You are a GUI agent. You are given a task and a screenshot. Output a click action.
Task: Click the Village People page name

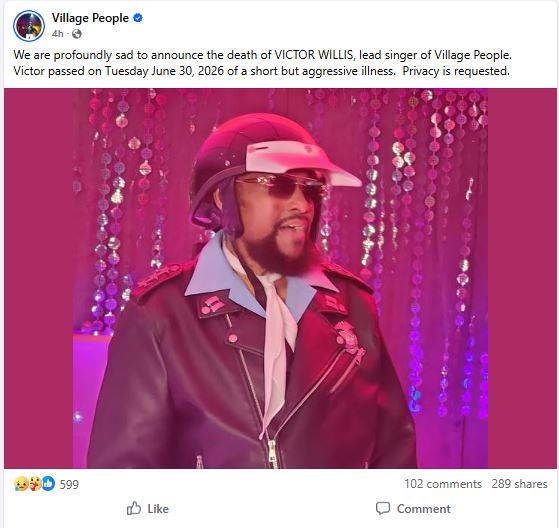(x=90, y=18)
